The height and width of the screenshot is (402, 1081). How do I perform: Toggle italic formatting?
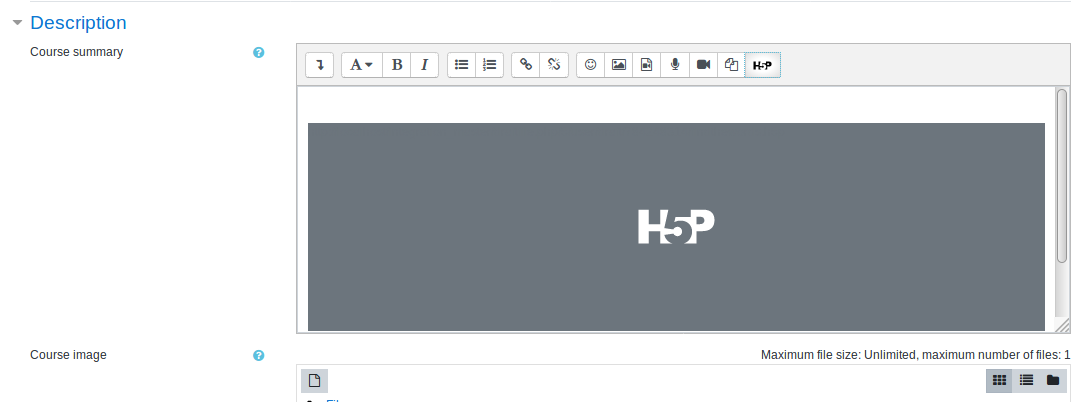point(425,65)
